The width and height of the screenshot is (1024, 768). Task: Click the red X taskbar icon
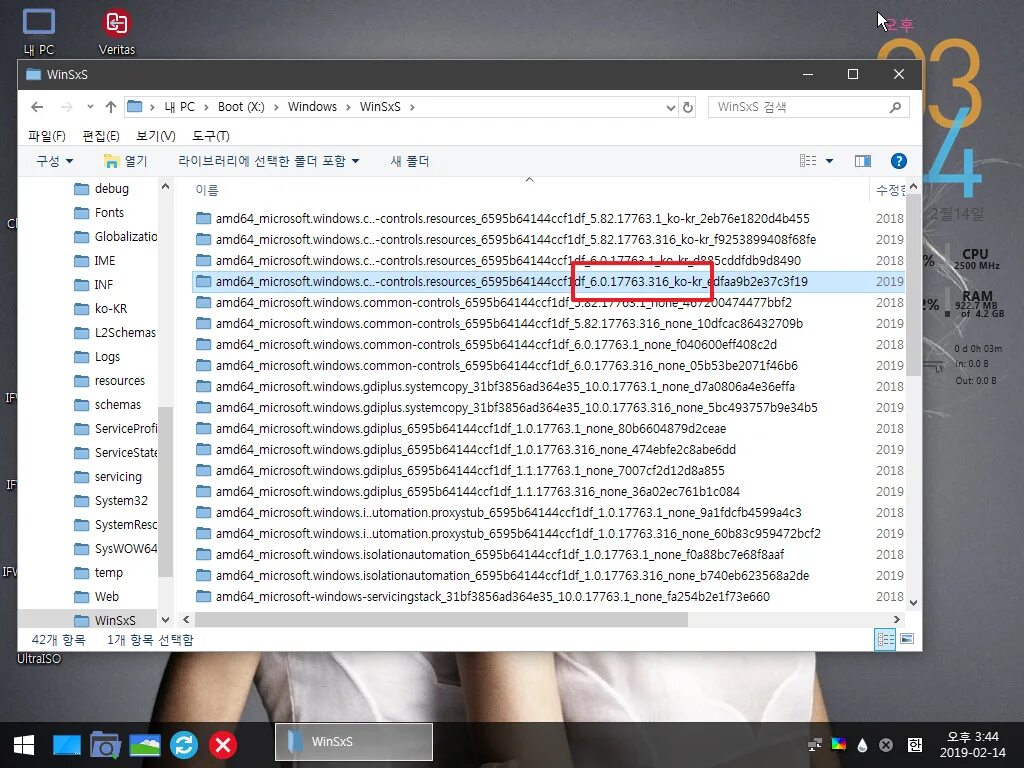[223, 745]
